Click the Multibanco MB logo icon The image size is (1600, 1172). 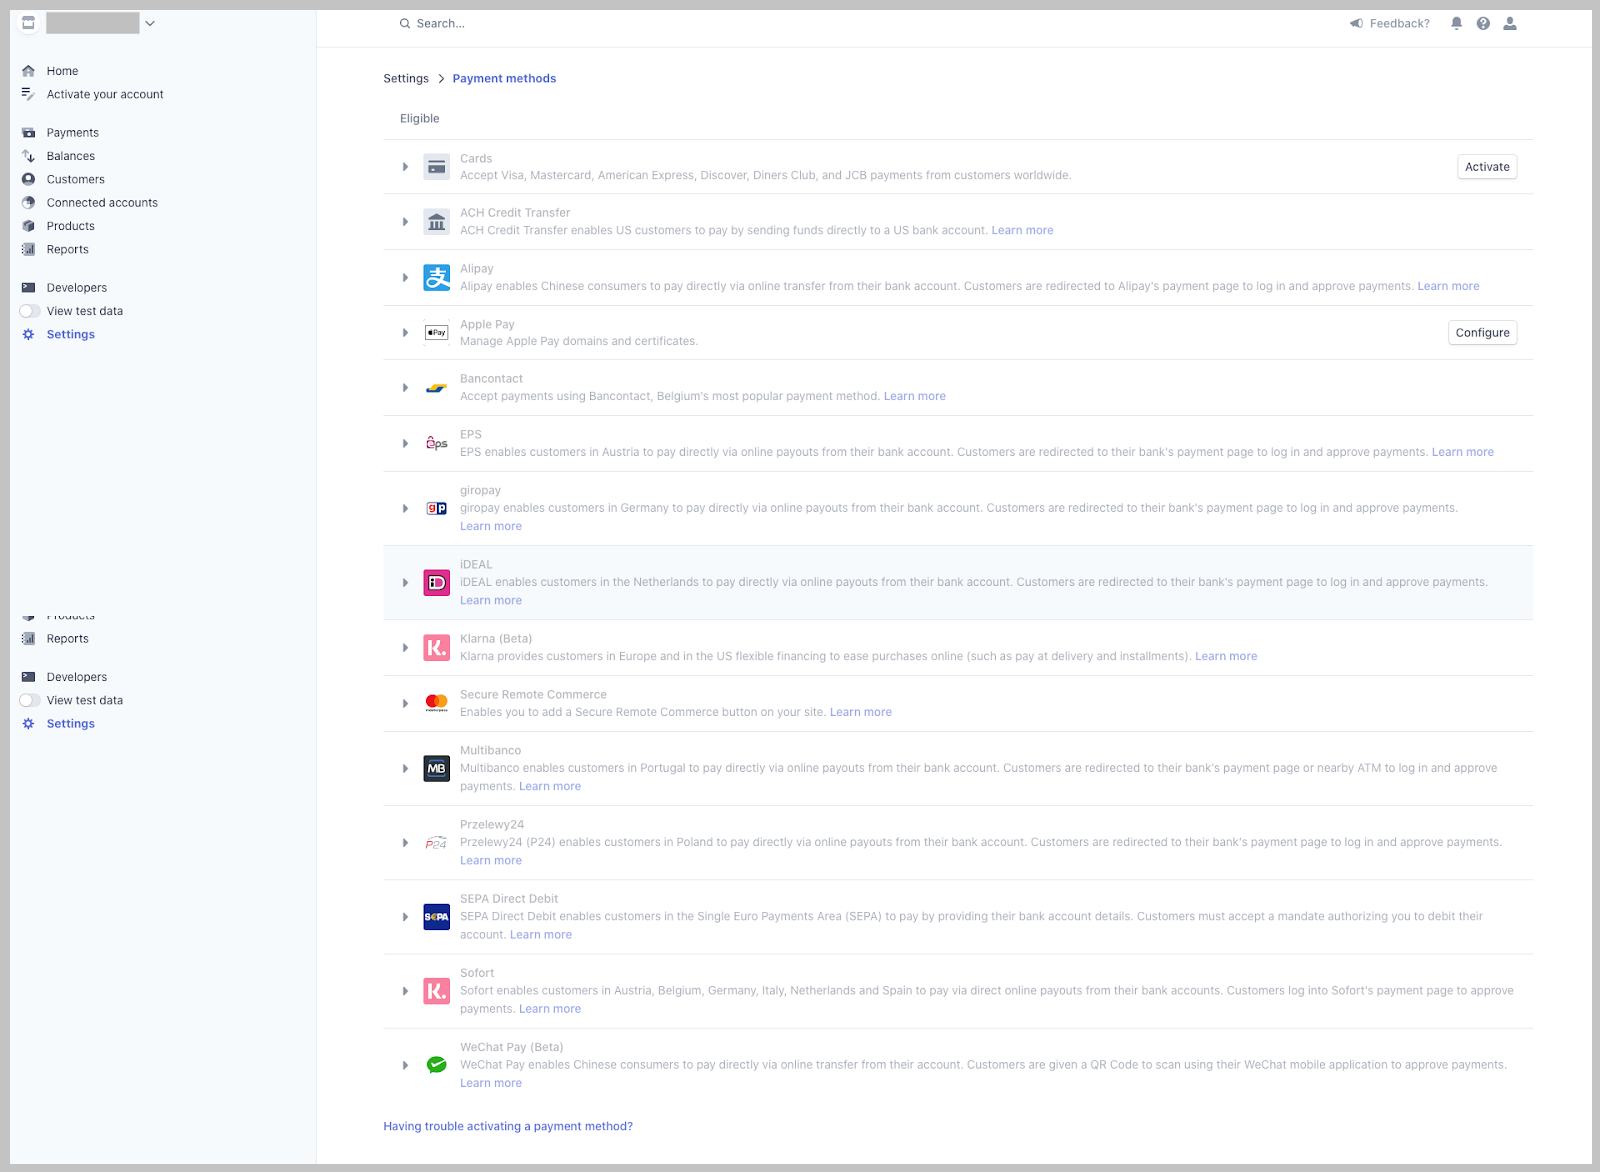pyautogui.click(x=437, y=768)
